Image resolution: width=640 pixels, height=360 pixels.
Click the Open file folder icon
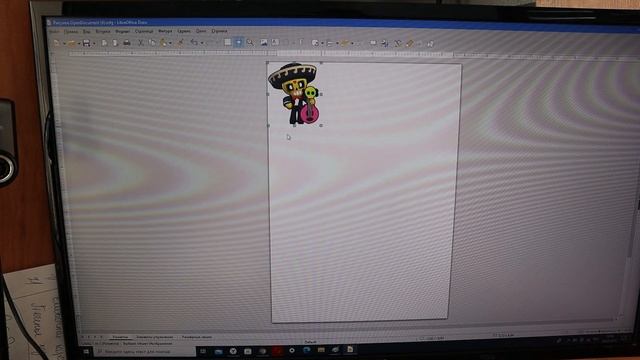pyautogui.click(x=71, y=43)
